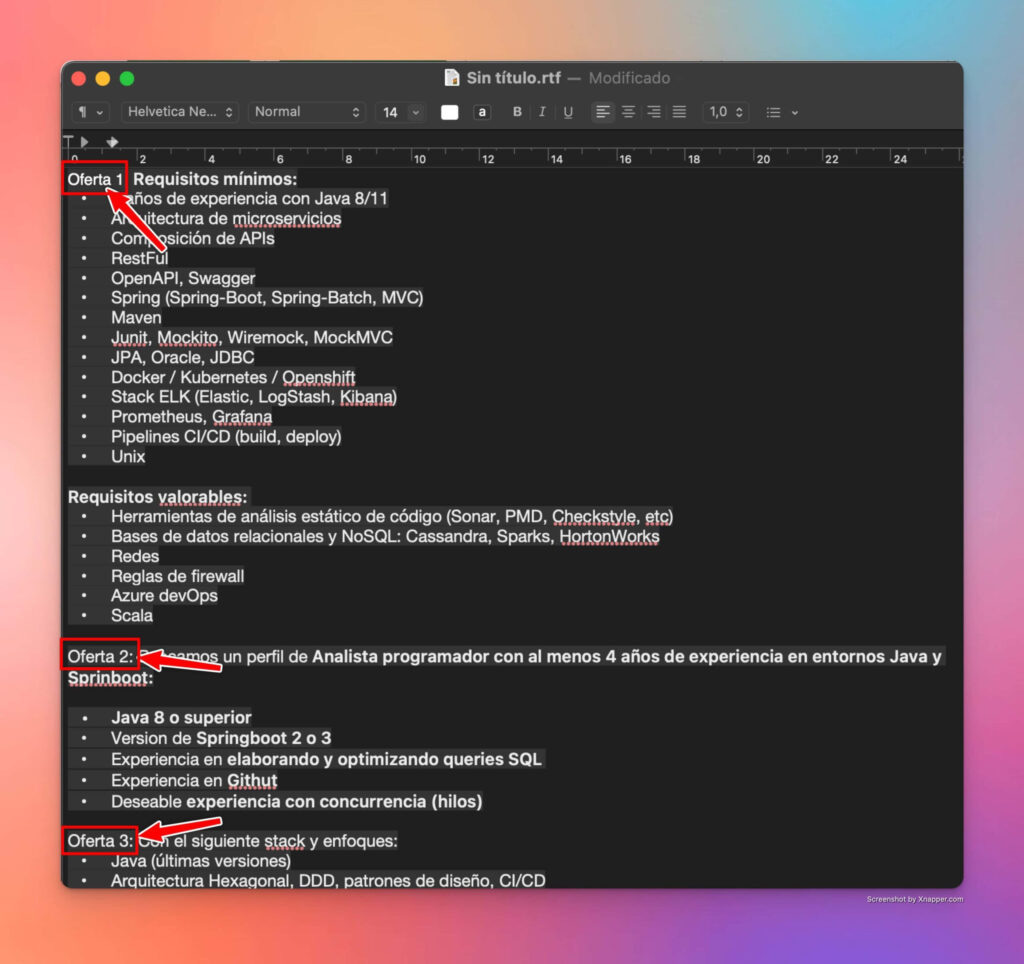The width and height of the screenshot is (1024, 964).
Task: Click the misspelled word 'microservicios'
Action: pos(287,219)
